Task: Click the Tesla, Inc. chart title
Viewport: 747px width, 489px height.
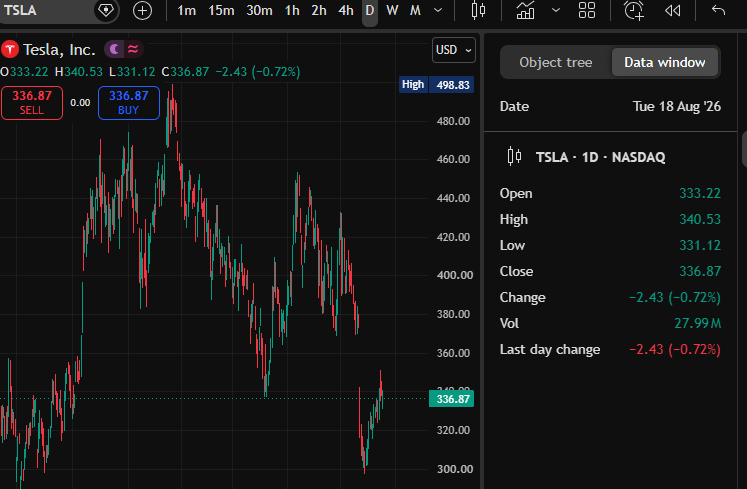Action: [59, 50]
